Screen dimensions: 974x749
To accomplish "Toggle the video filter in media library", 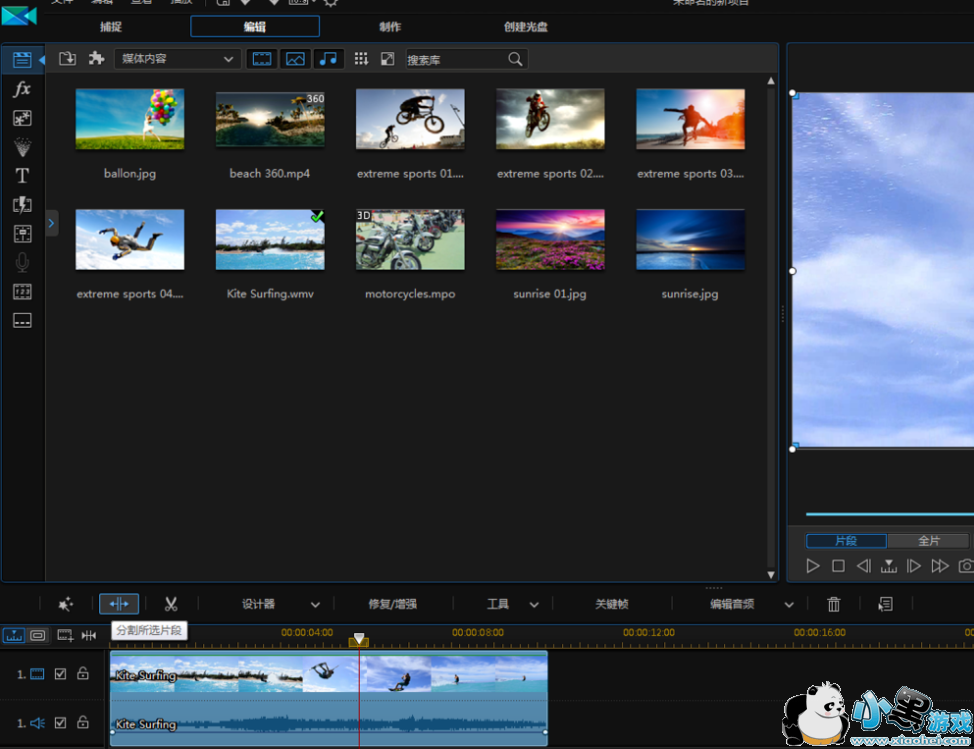I will pyautogui.click(x=261, y=59).
